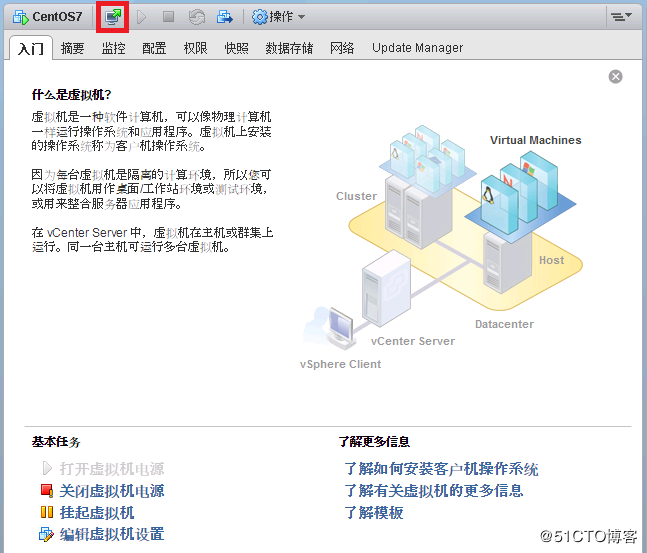
Task: Close the getting started help panel
Action: (616, 77)
